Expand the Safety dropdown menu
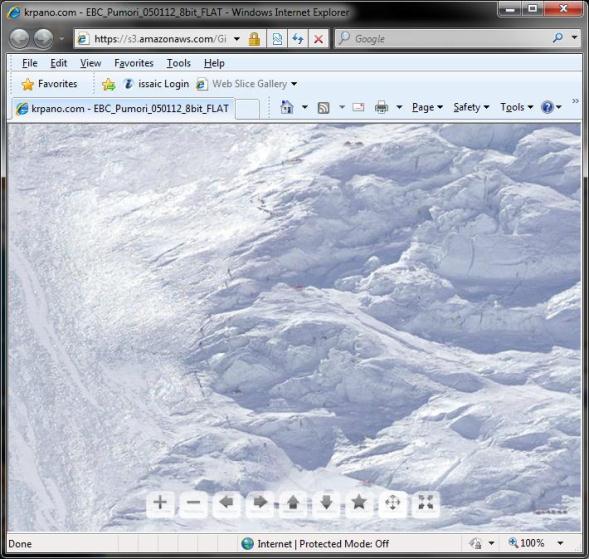The image size is (589, 559). [x=471, y=107]
